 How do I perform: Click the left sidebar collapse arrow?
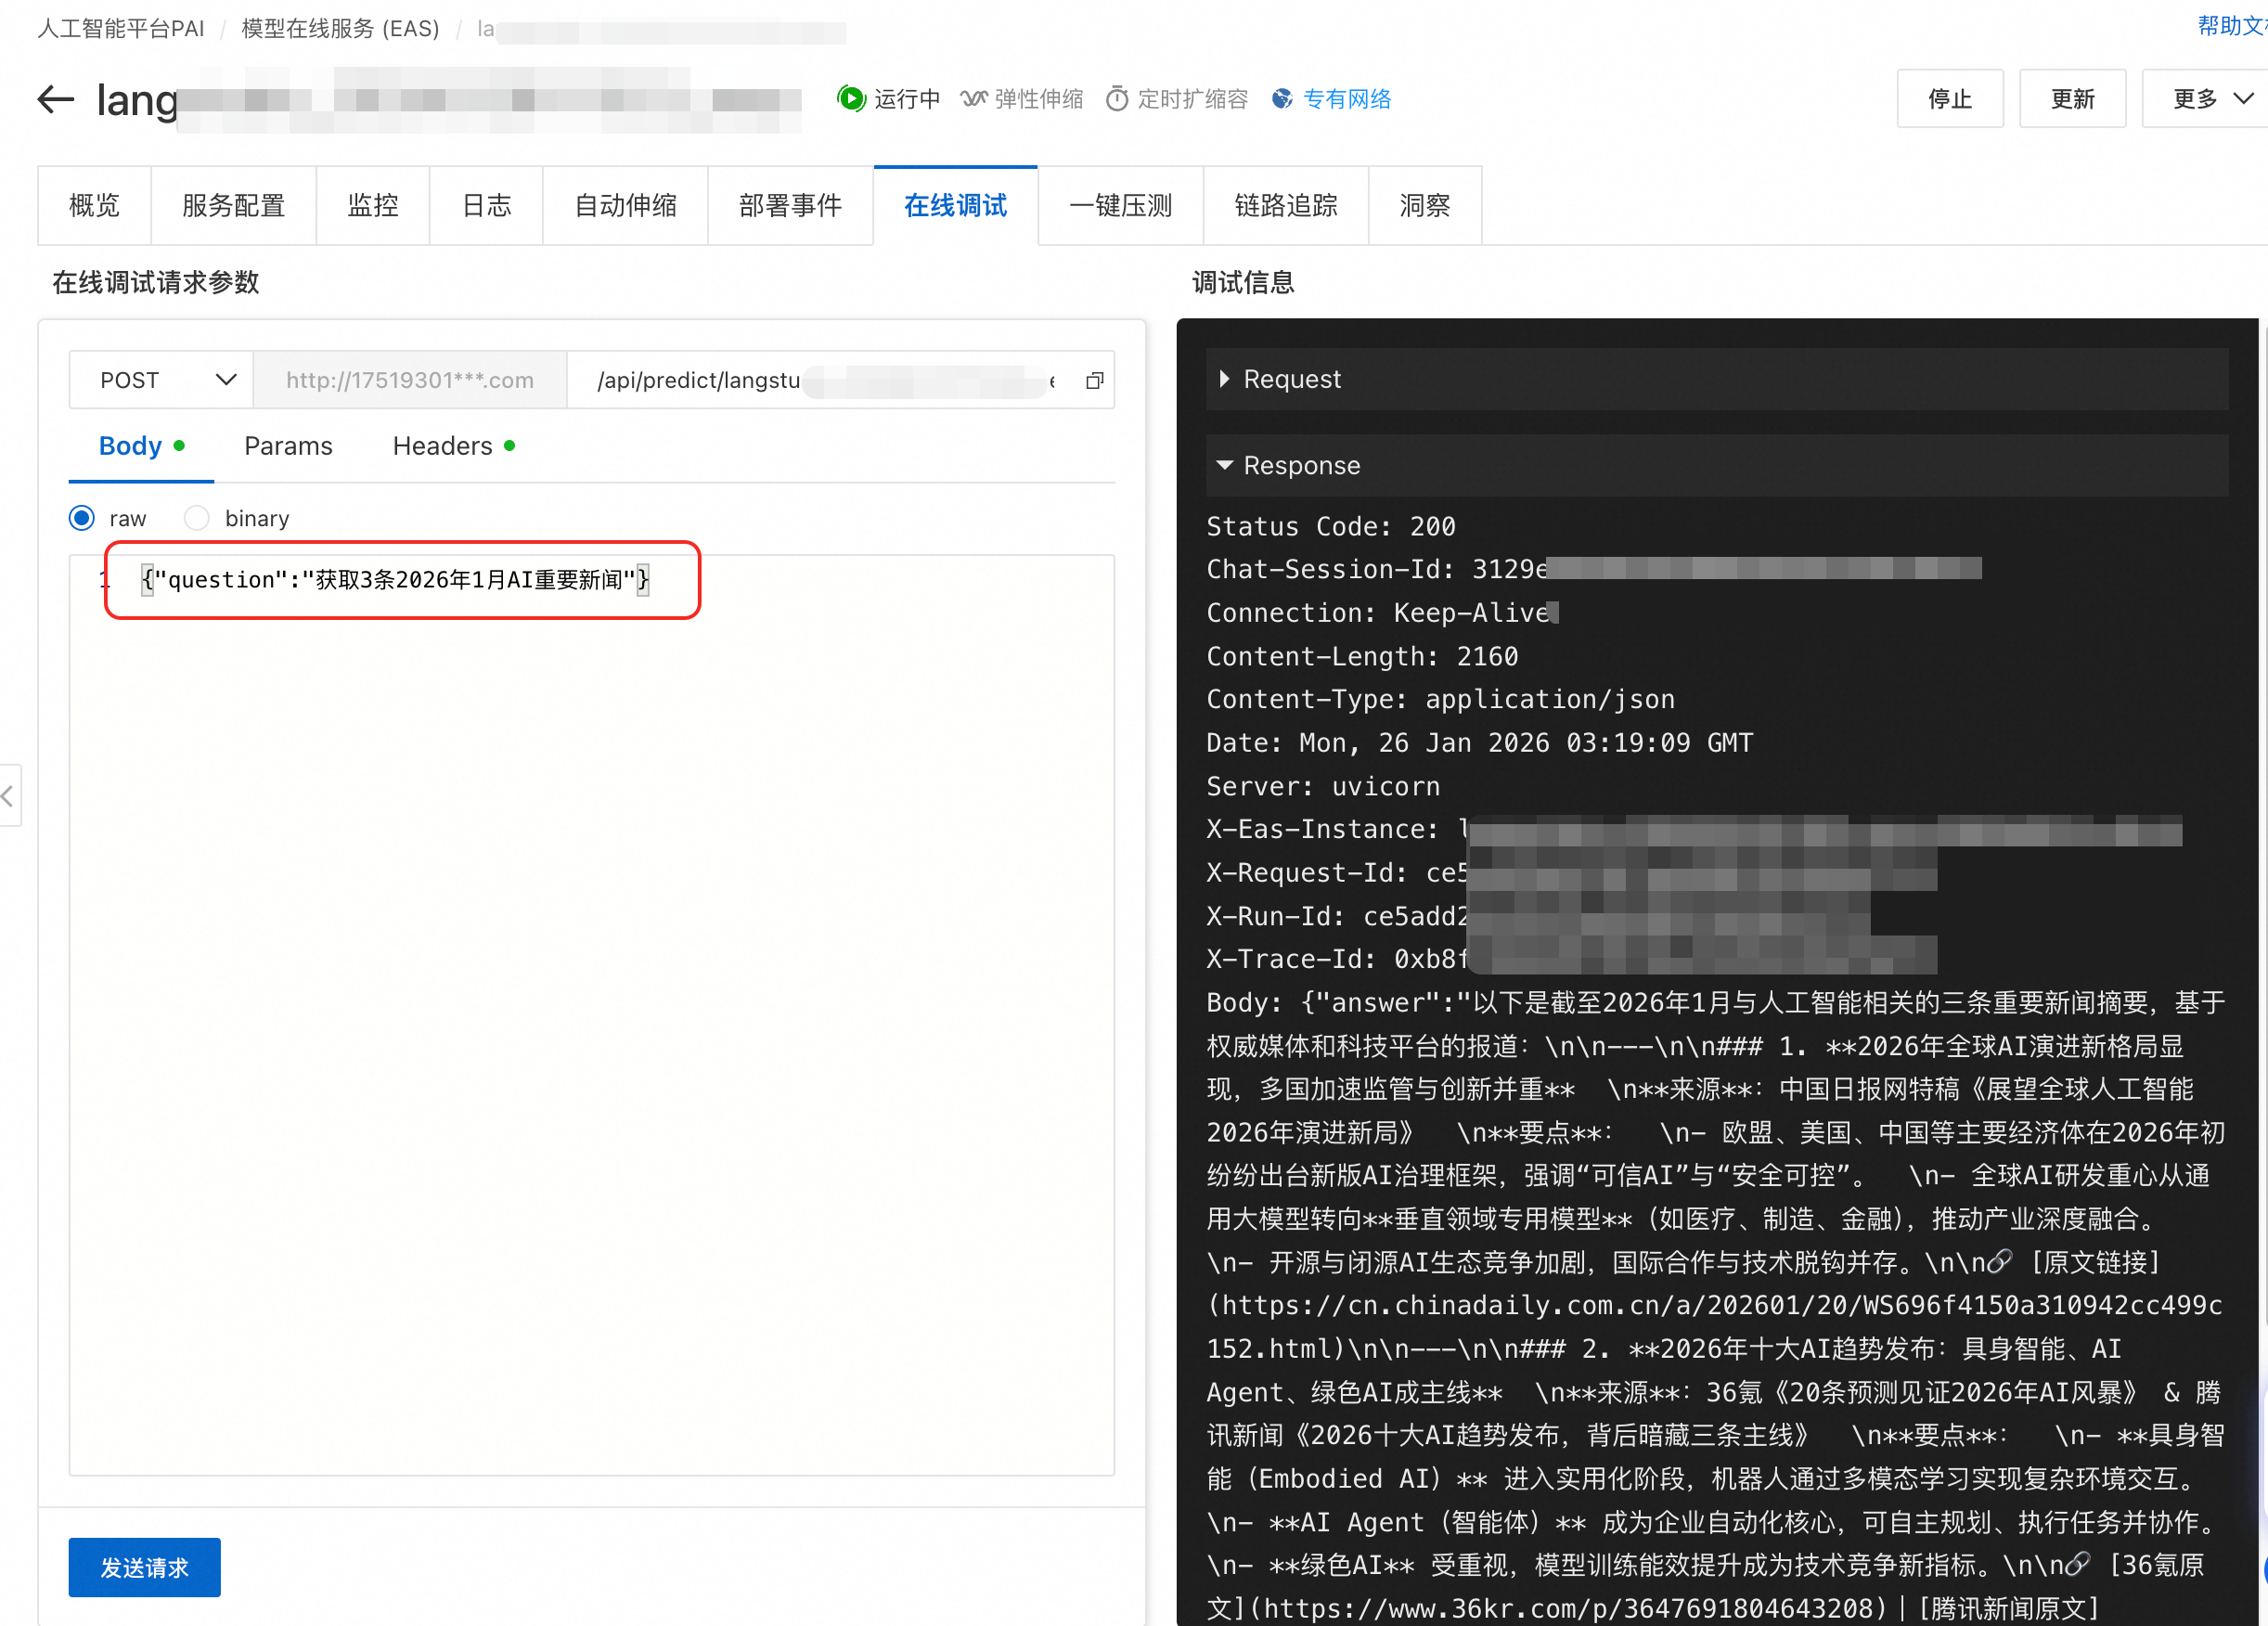pyautogui.click(x=8, y=796)
